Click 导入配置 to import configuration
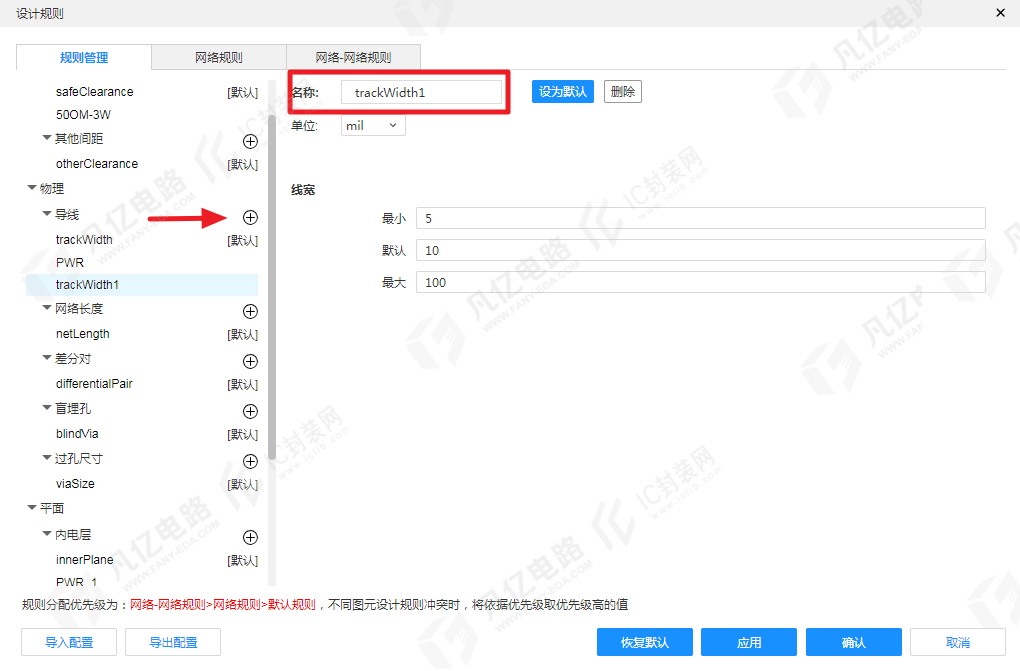This screenshot has height=671, width=1020. click(69, 642)
